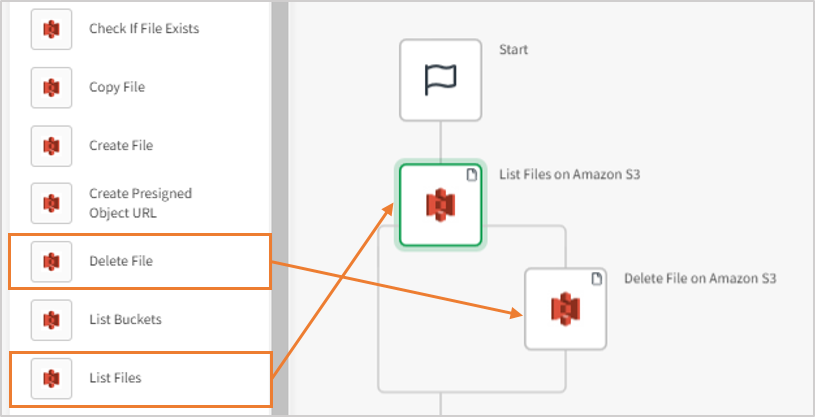Click the "Start" caption beside the flag node
Viewport: 815px width, 417px height.
(x=513, y=50)
